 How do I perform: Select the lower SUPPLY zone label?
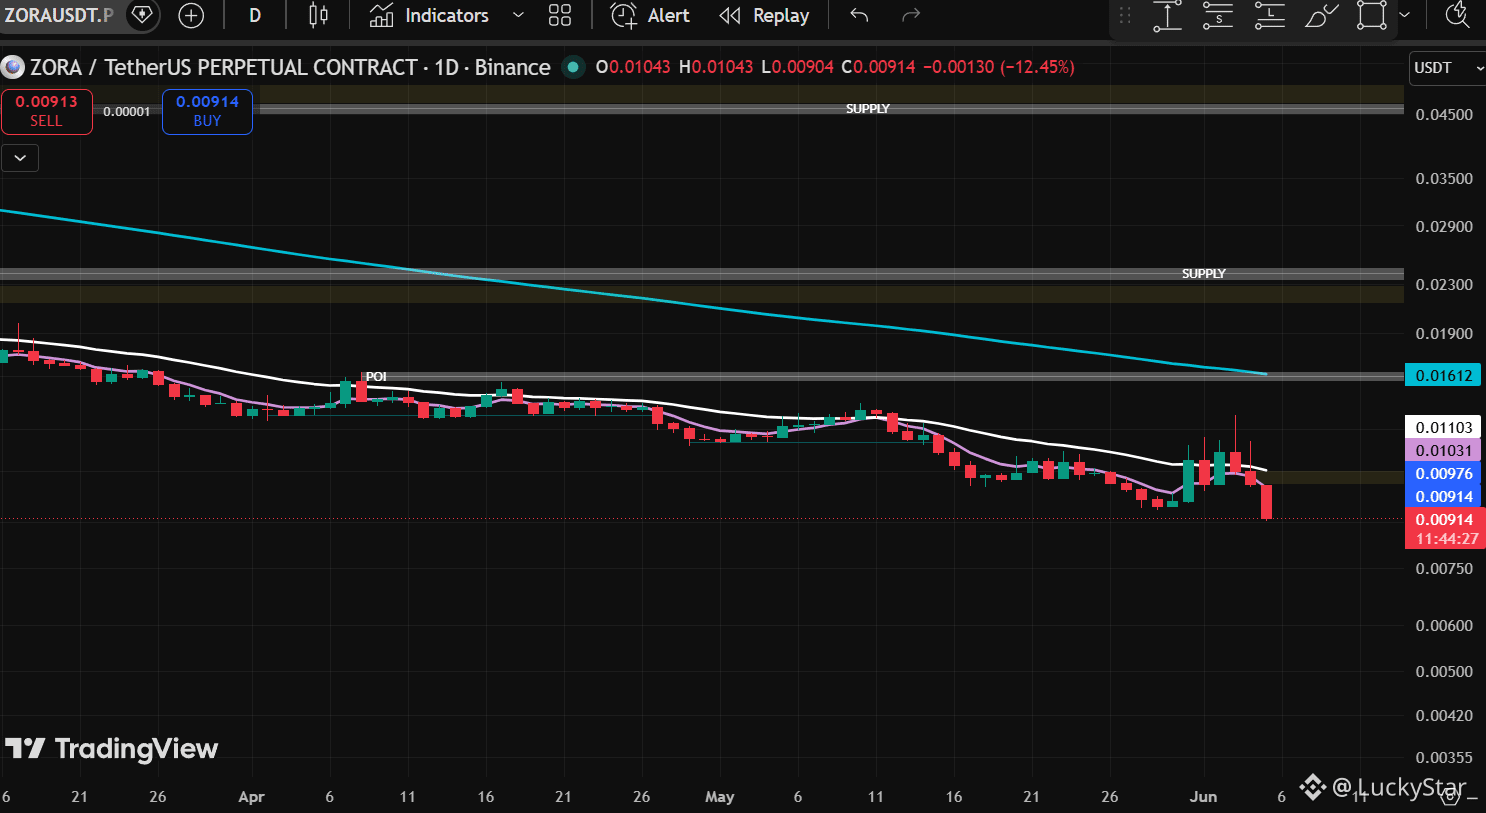tap(1204, 274)
